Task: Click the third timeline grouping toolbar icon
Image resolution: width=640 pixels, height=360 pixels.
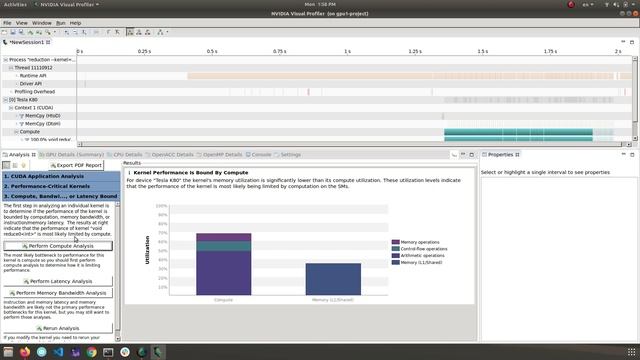Action: [x=148, y=32]
